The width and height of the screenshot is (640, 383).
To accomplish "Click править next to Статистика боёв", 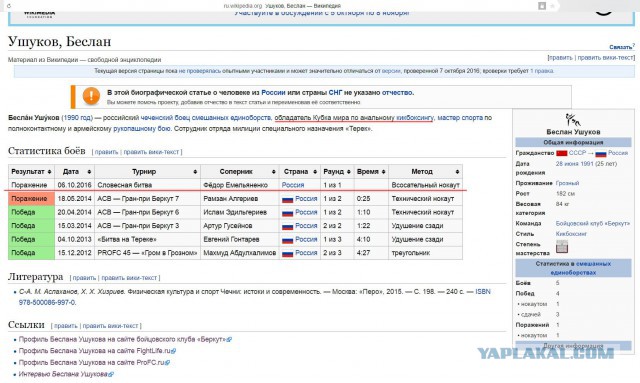I will (x=106, y=152).
